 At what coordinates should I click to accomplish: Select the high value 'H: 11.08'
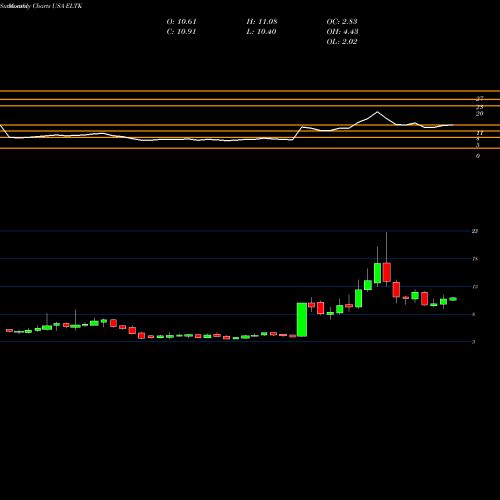262,21
